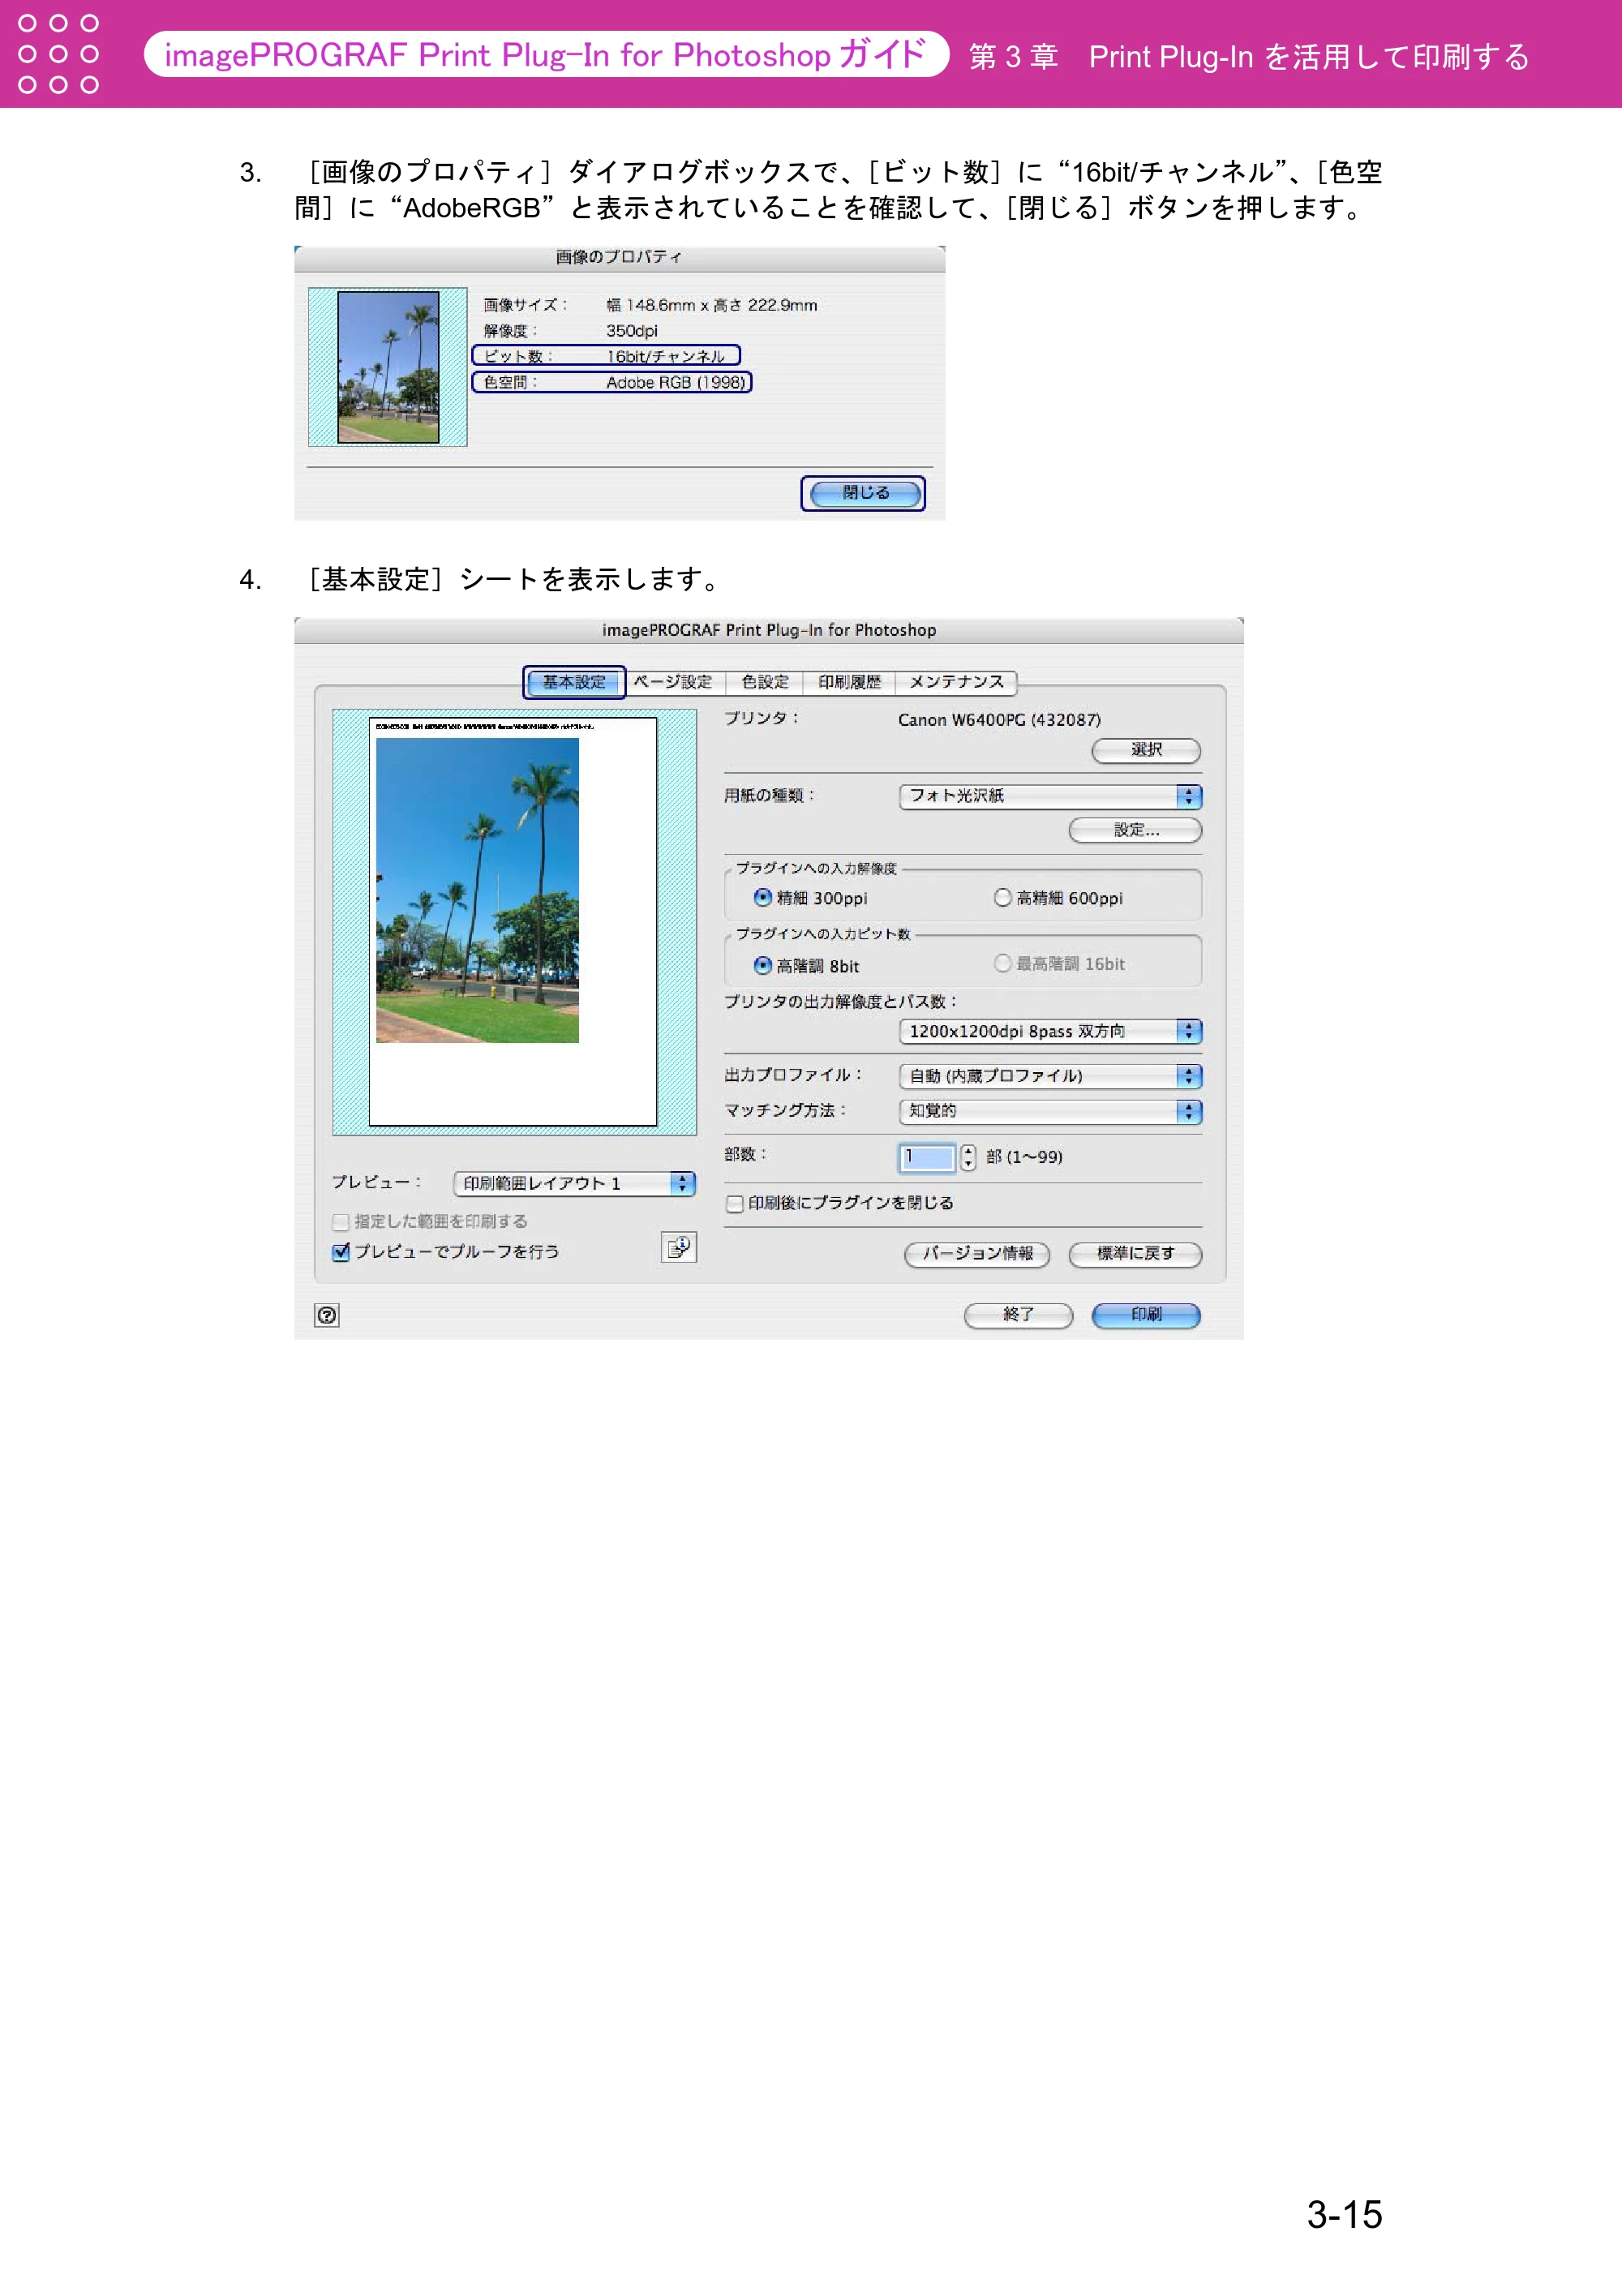Click the 350dpi resolution value
Viewport: 1622px width, 2296px height.
[632, 331]
